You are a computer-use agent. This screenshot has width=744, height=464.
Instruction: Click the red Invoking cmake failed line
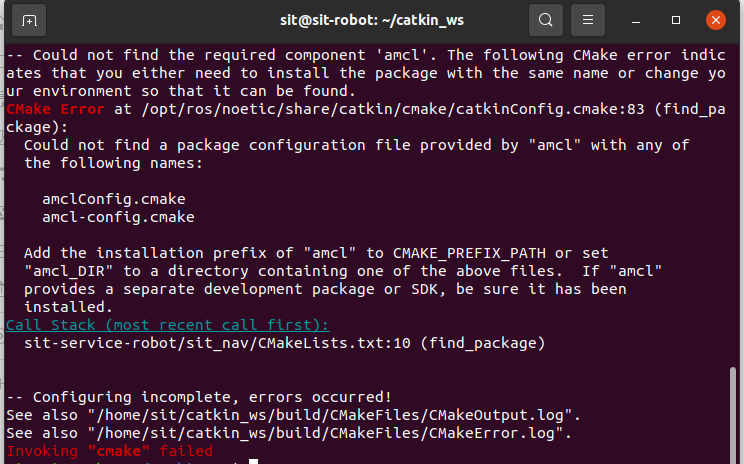pyautogui.click(x=110, y=451)
